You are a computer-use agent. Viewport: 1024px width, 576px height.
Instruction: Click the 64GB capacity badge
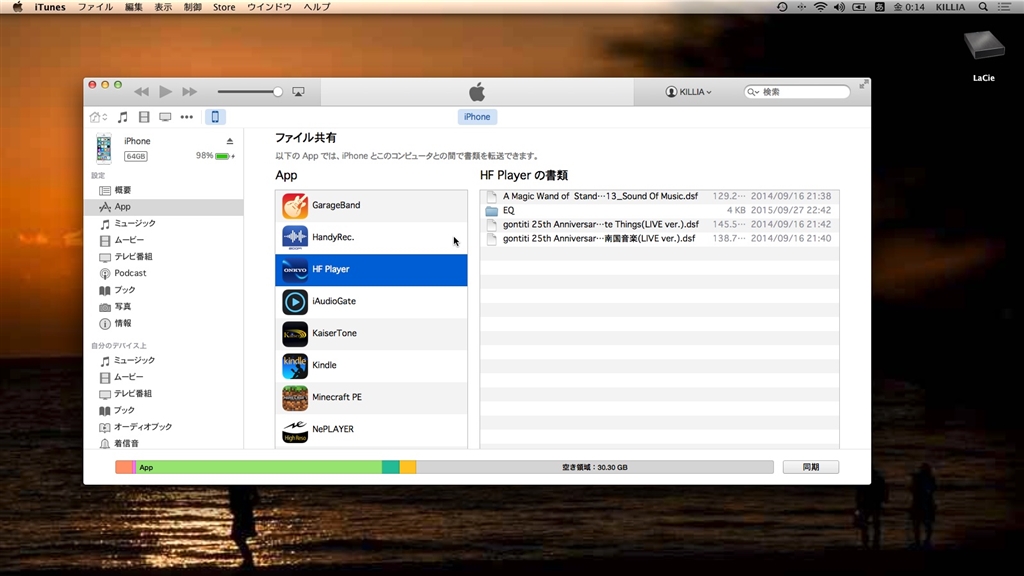coord(136,156)
